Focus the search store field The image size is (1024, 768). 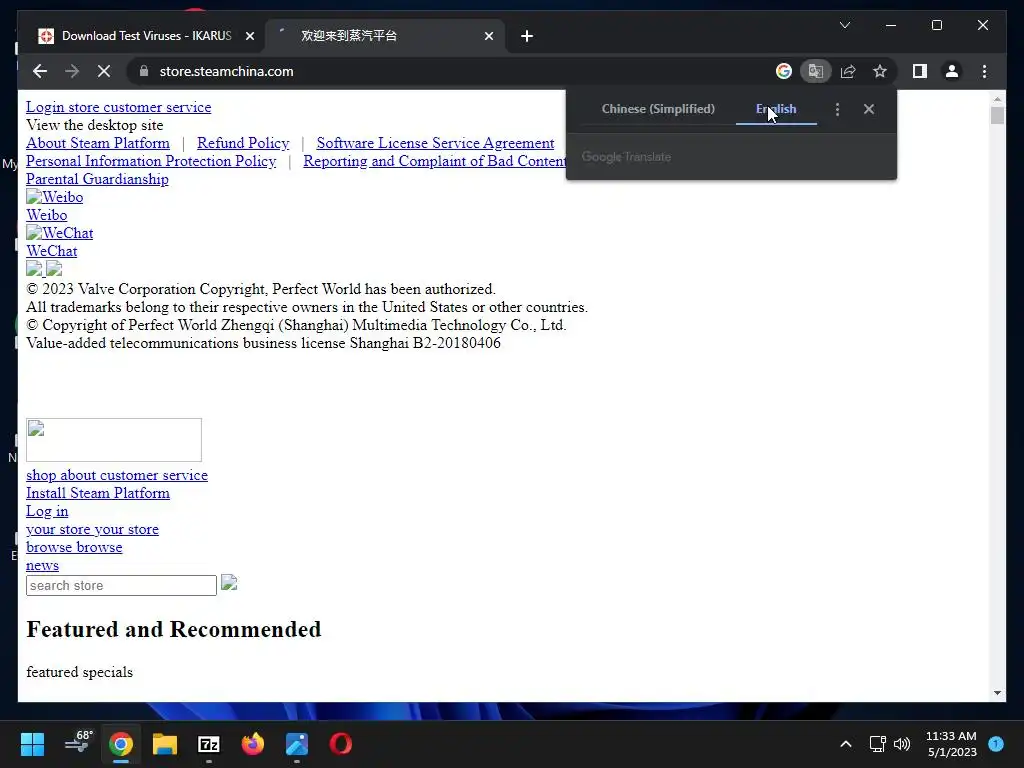point(121,586)
